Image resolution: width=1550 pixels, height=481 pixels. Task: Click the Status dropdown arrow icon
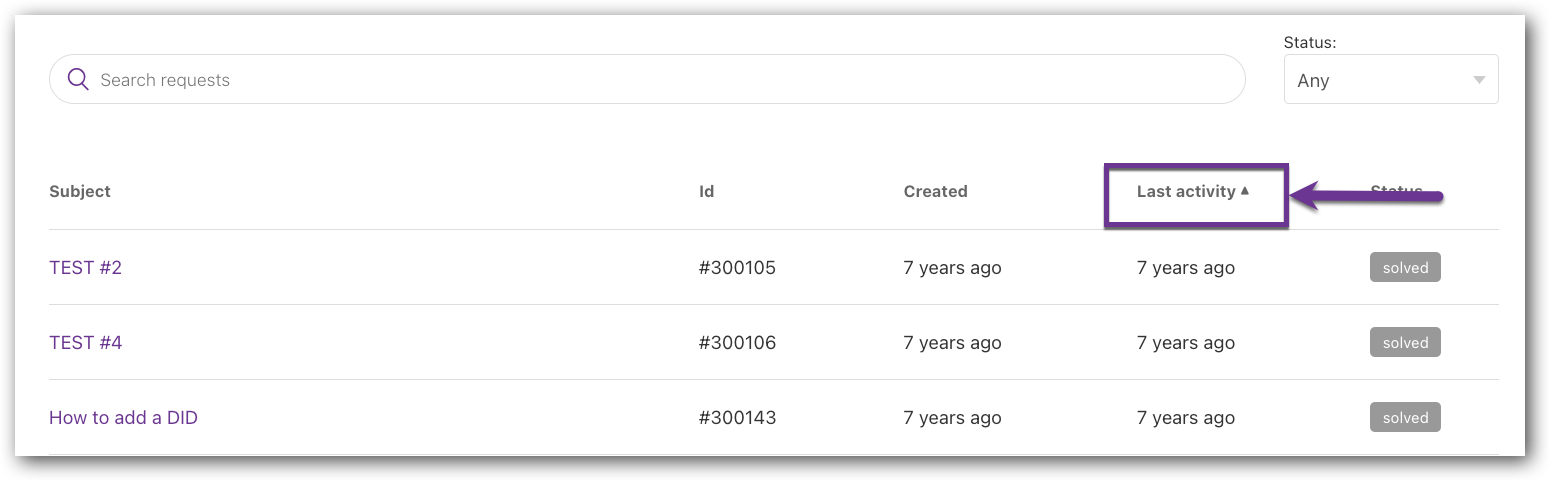tap(1479, 80)
